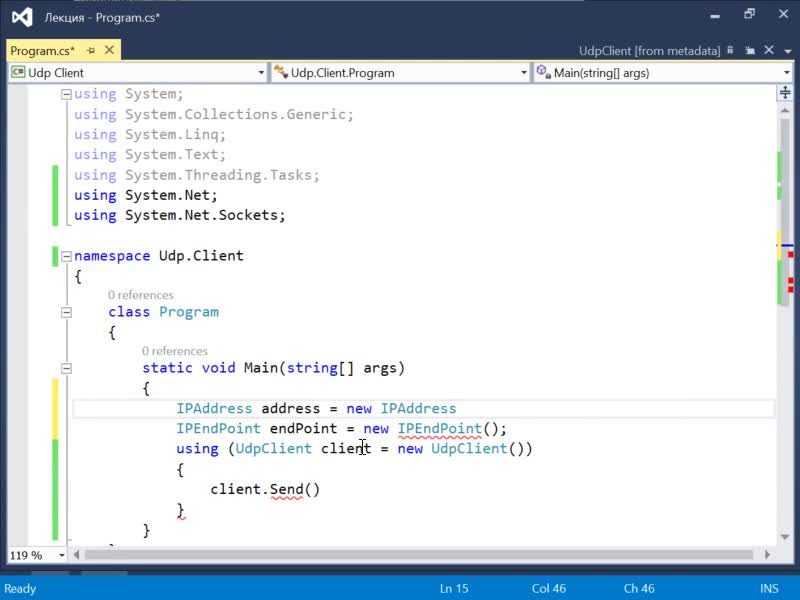Collapse the Main method block

click(66, 368)
